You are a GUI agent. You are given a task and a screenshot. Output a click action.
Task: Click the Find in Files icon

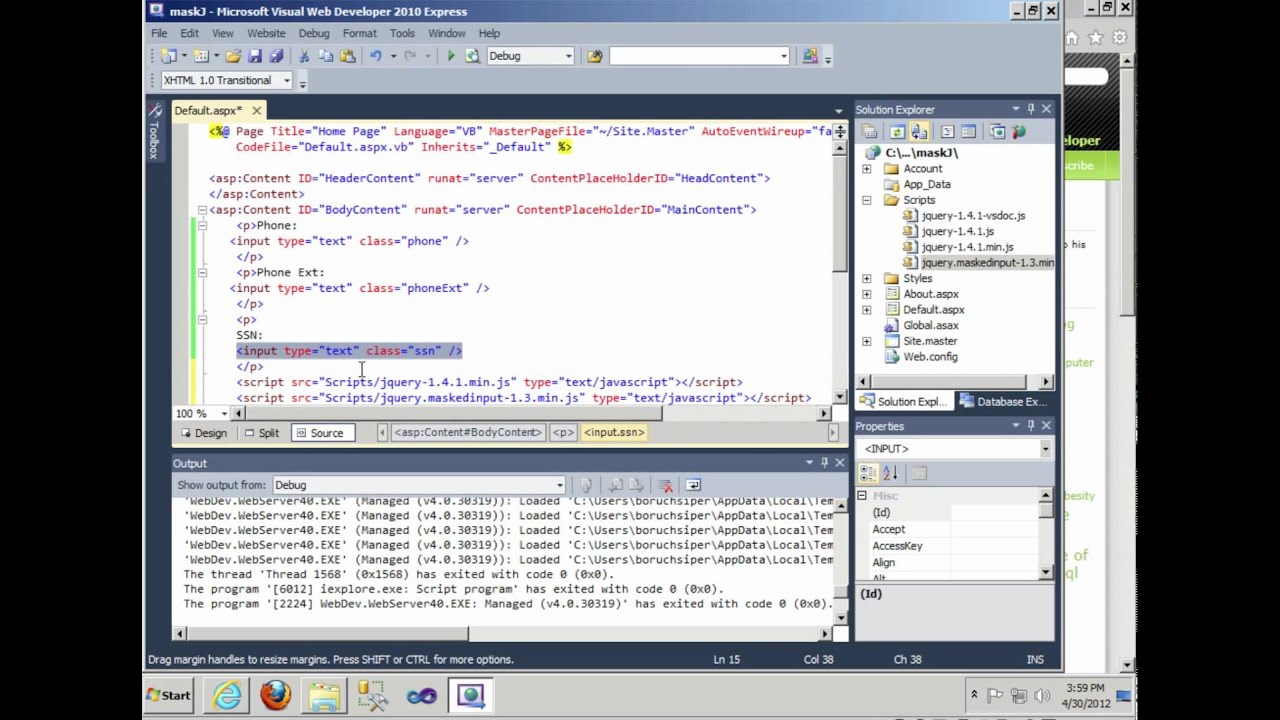point(595,56)
